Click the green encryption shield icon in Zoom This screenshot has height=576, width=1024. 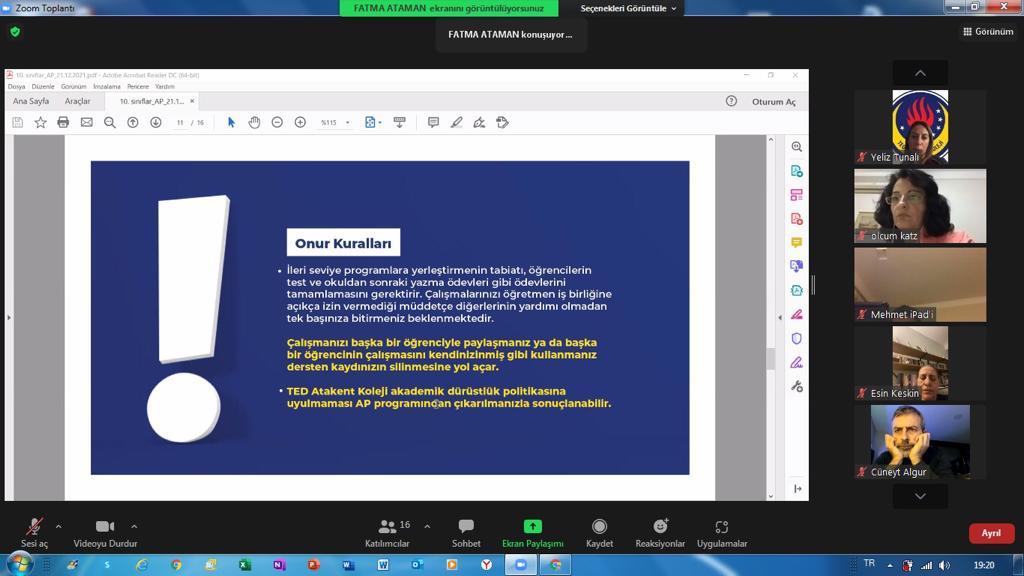15,31
